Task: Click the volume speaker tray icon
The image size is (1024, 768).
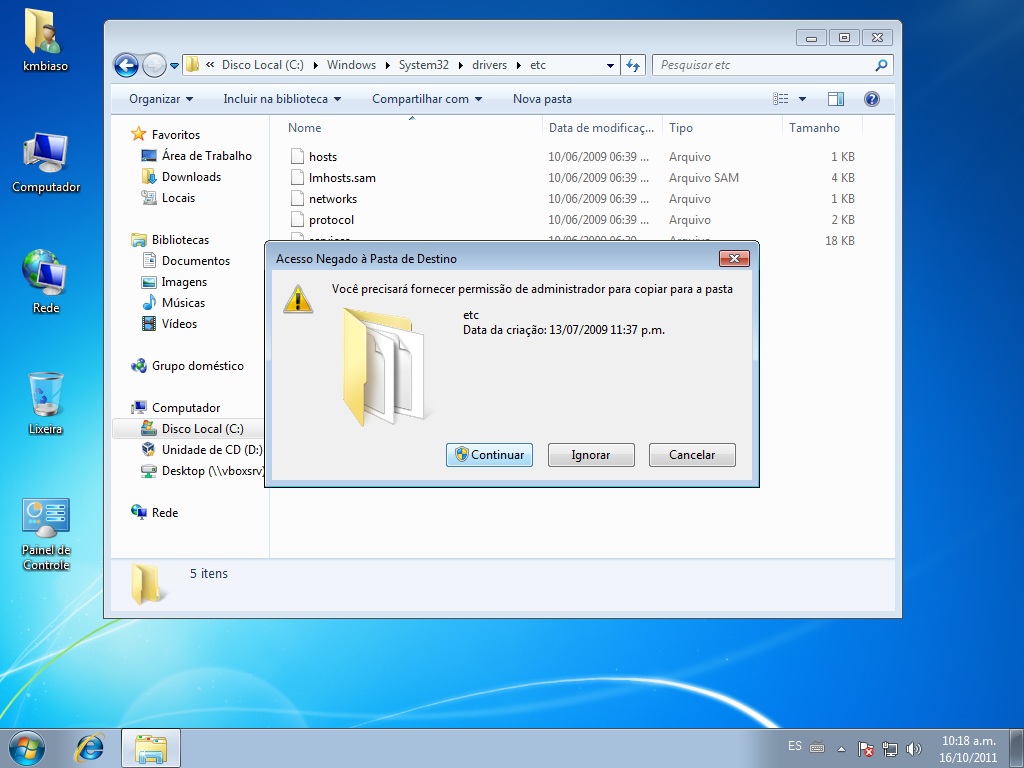Action: (x=914, y=748)
